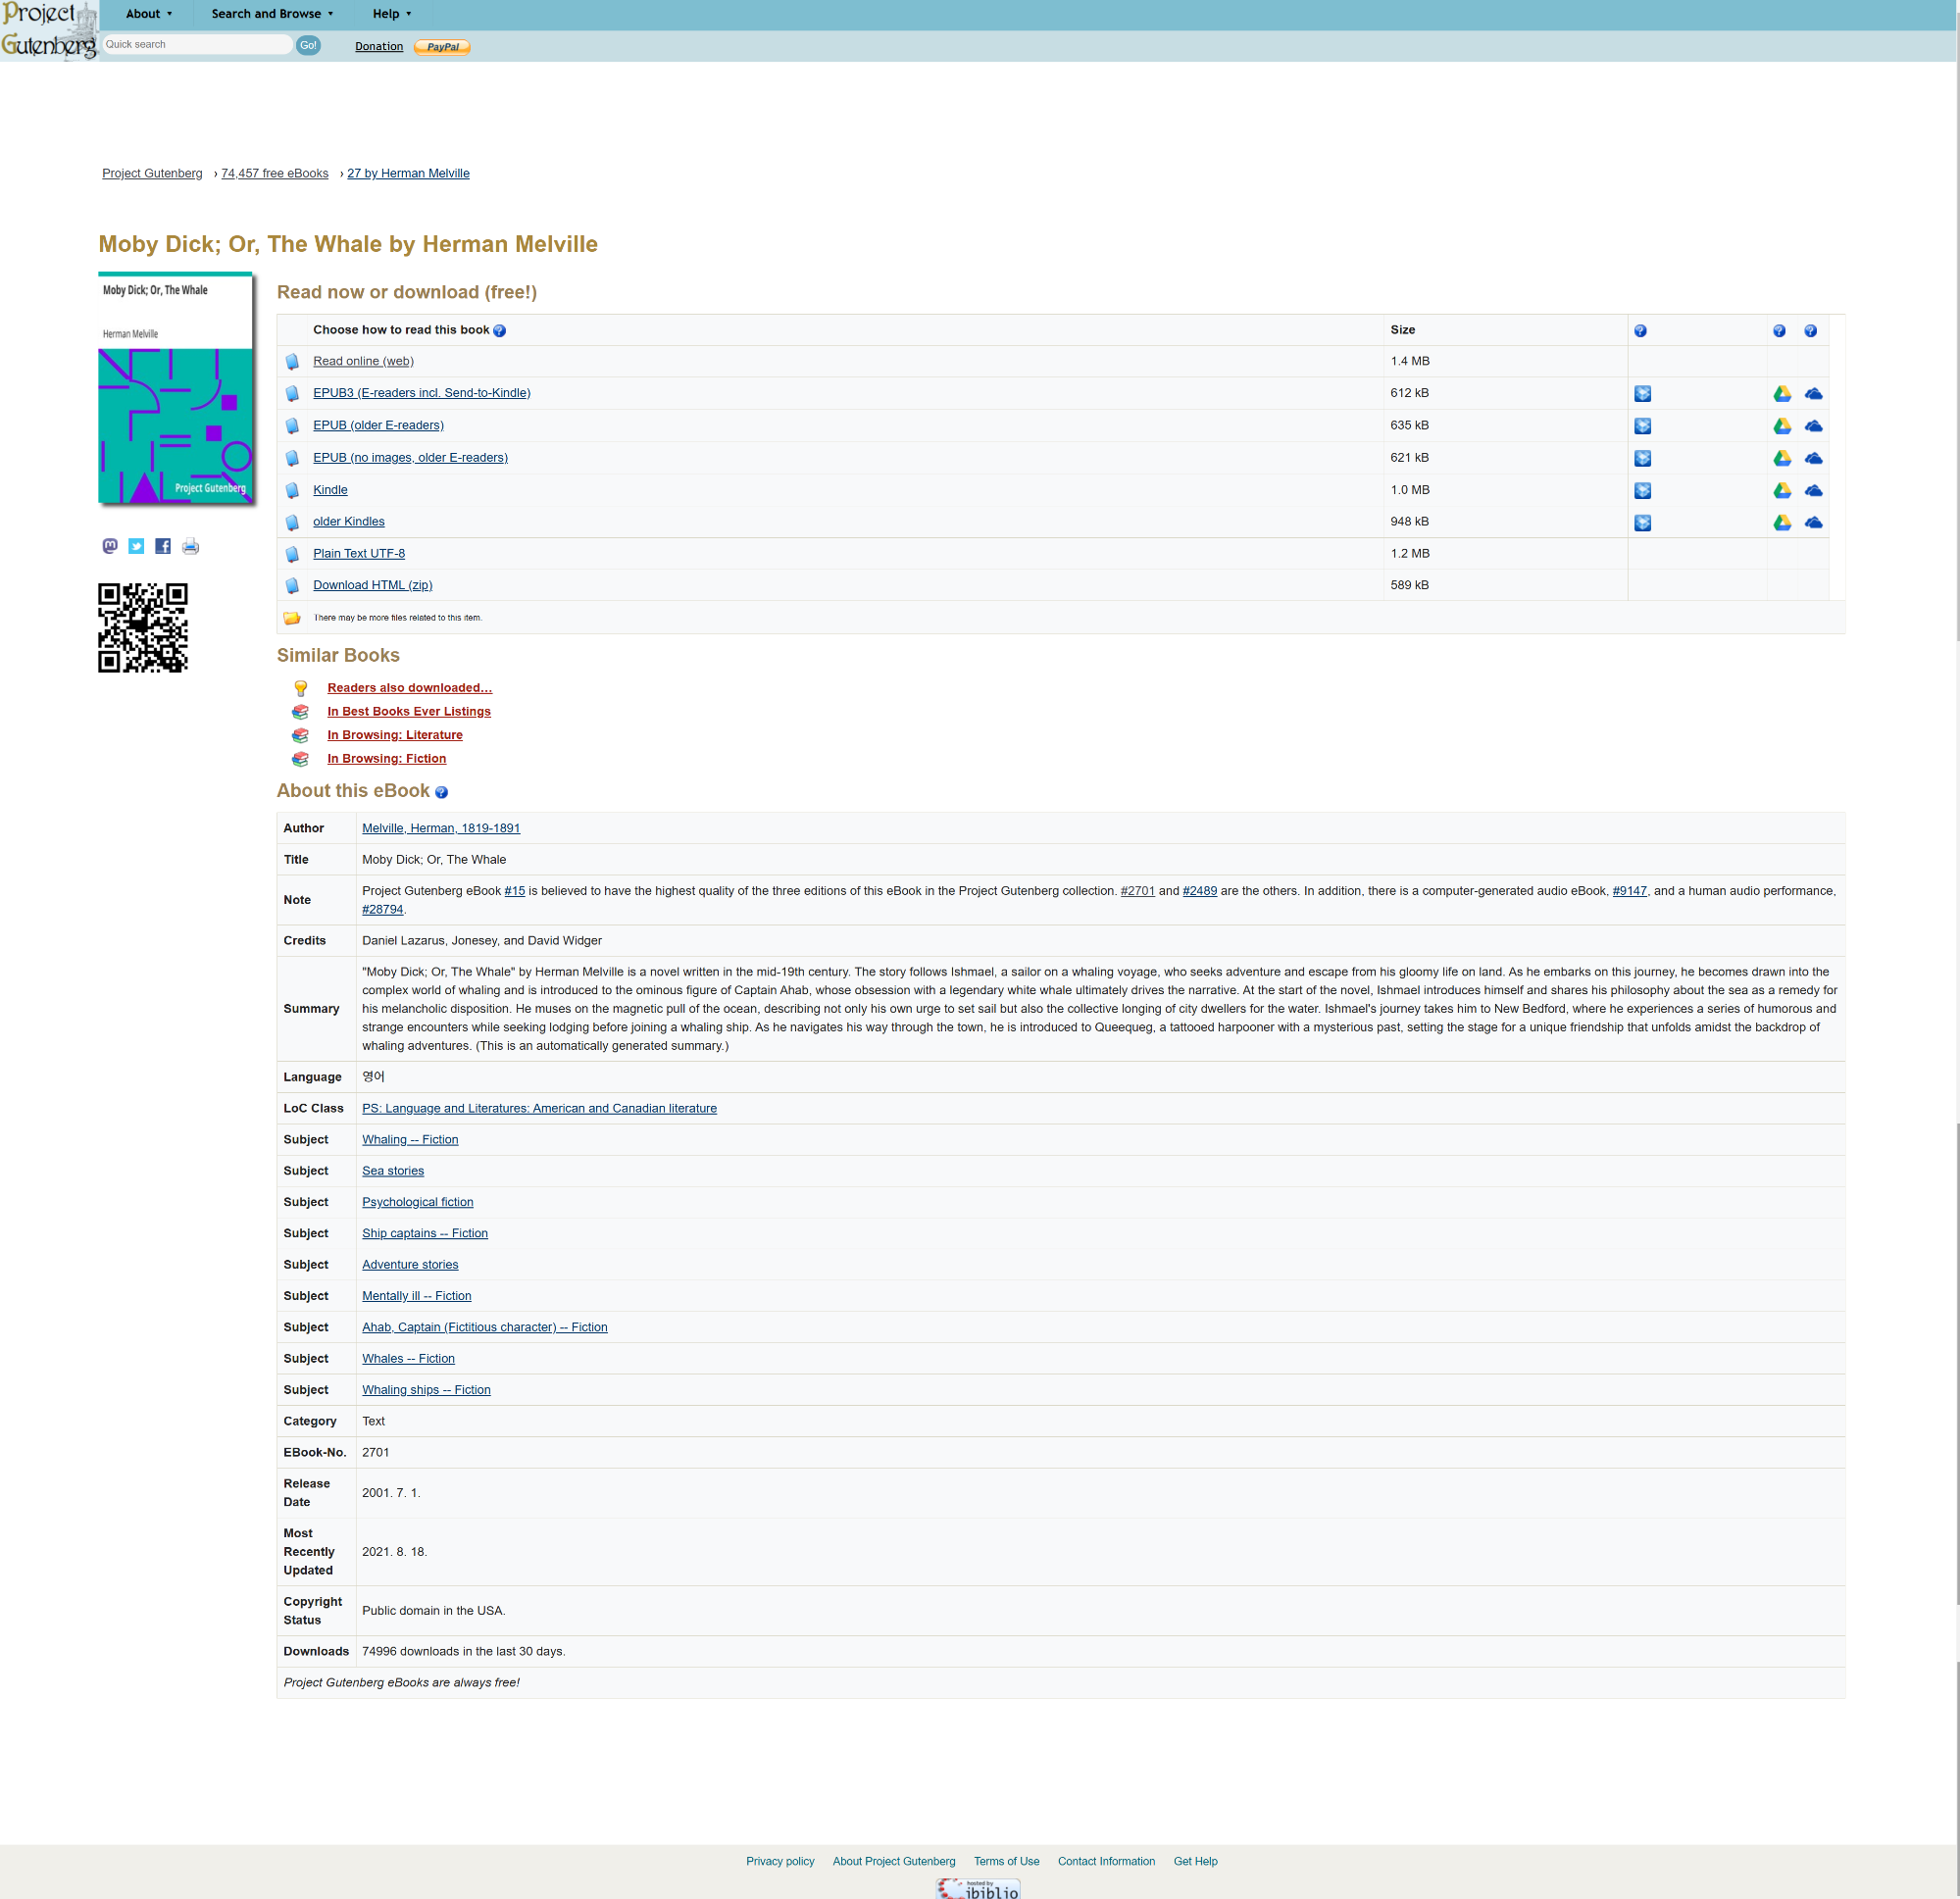Open Readers also downloaded link
Viewport: 1960px width, 1899px height.
click(409, 688)
